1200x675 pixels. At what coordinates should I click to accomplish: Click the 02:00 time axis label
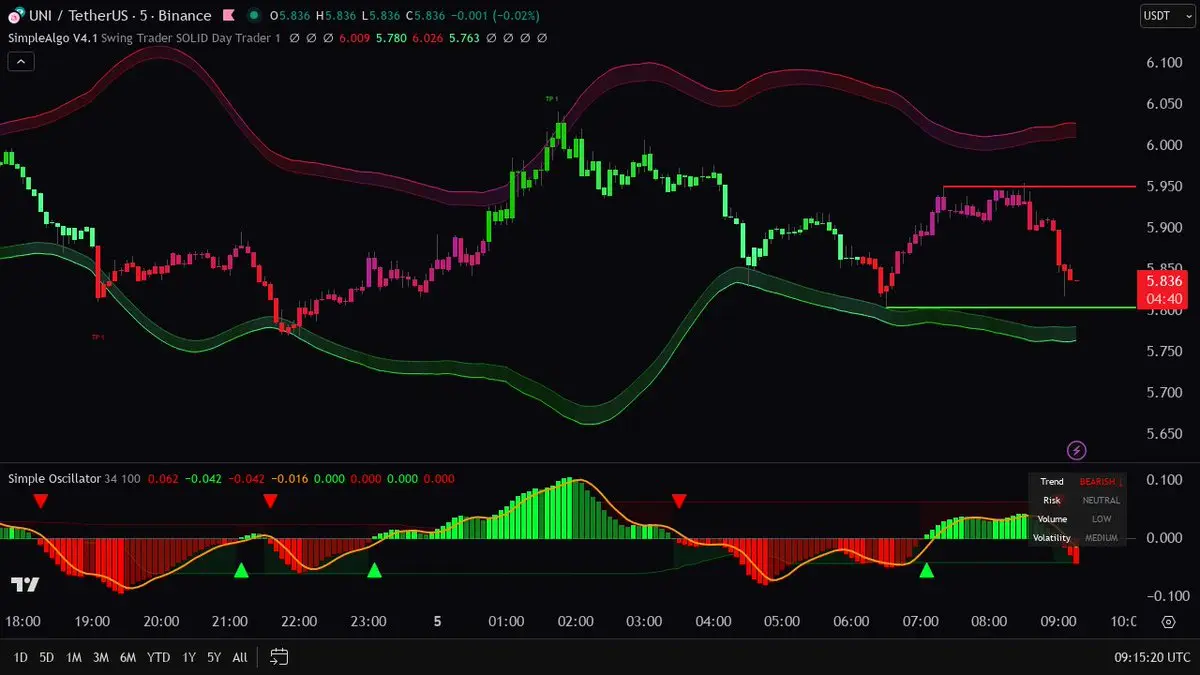click(x=575, y=621)
